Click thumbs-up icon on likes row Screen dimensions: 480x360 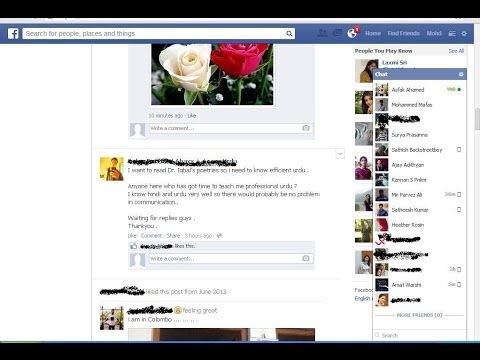[x=134, y=246]
